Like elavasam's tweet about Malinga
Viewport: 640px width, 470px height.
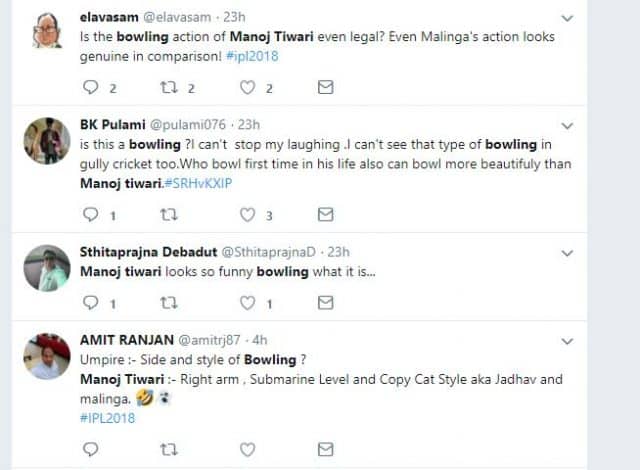click(247, 88)
